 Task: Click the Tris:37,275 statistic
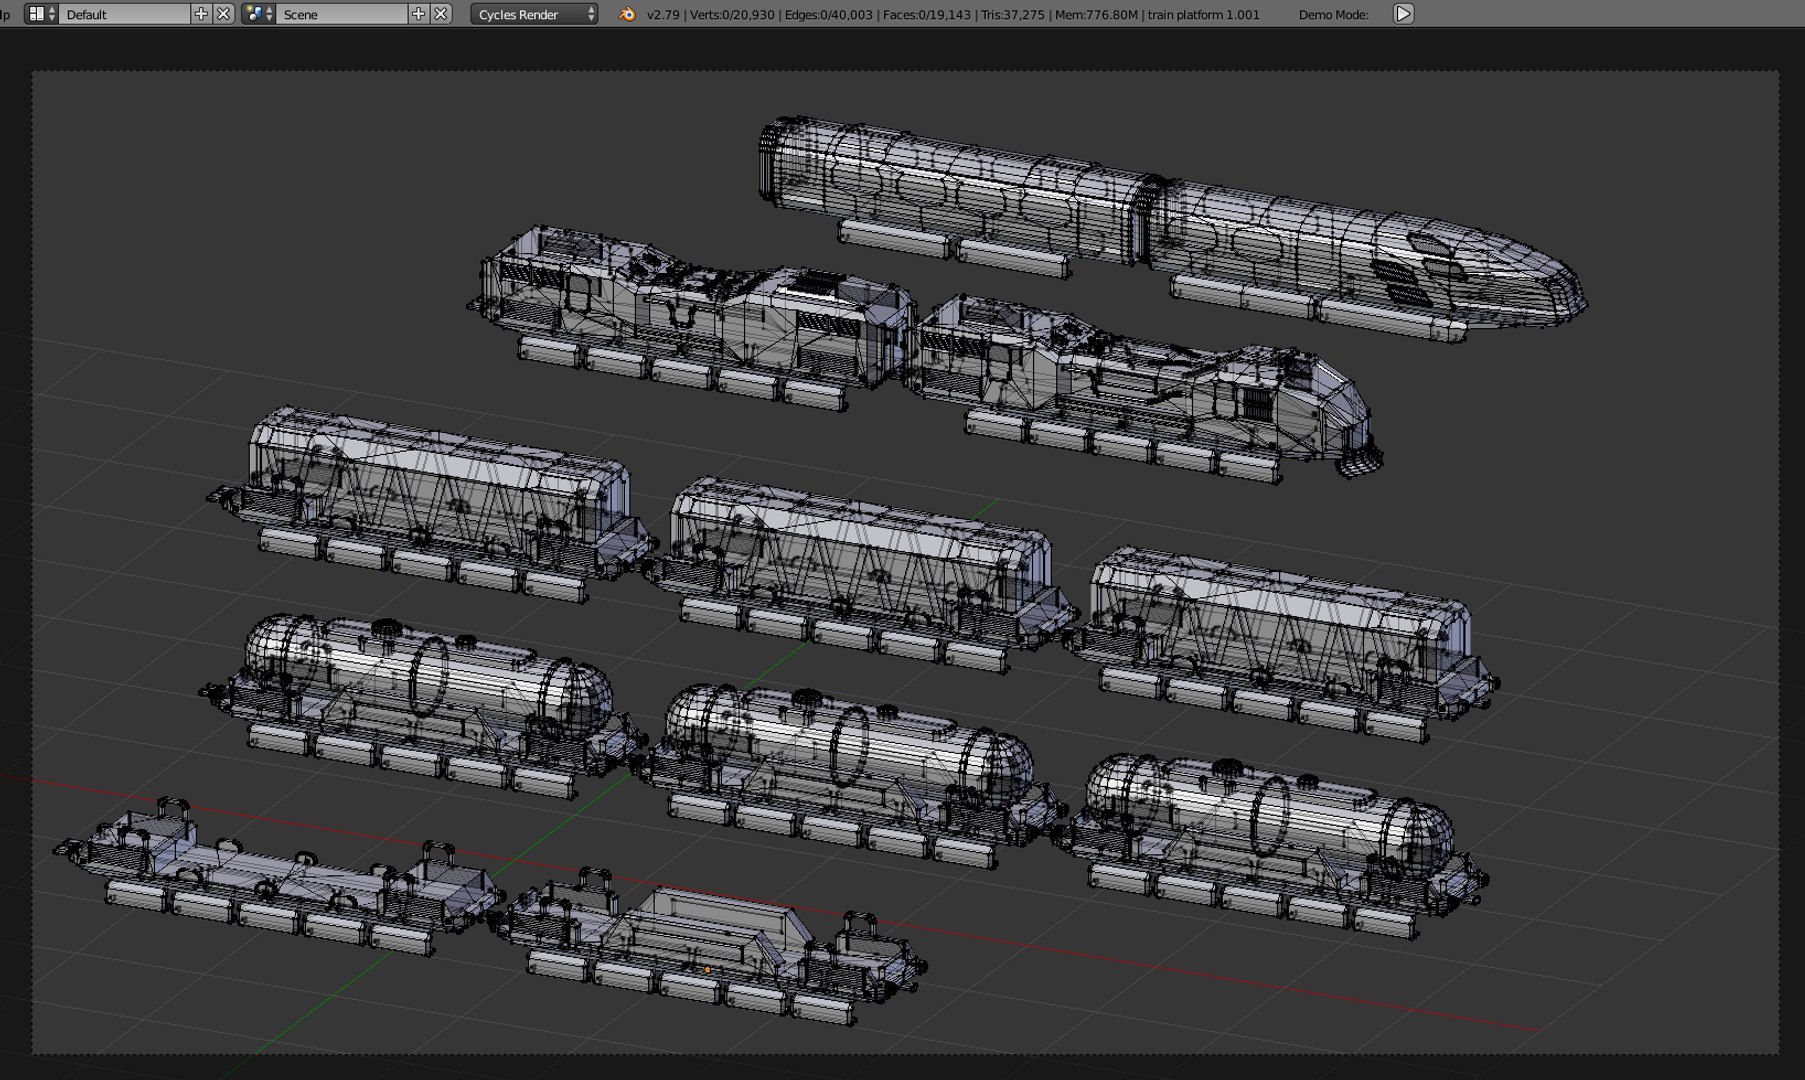1013,15
